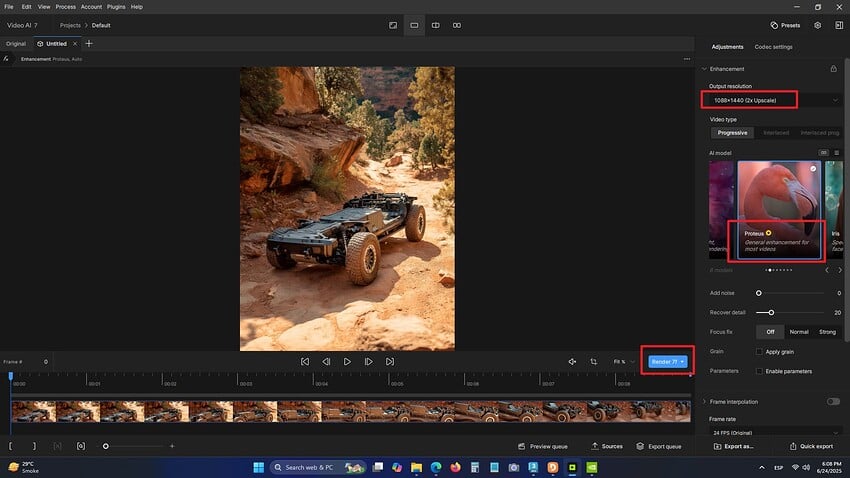
Task: Select the Iris AI model card
Action: pos(834,210)
